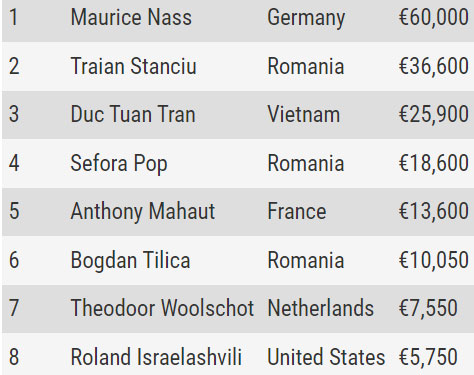Viewport: 474px width, 375px height.
Task: Click the France country cell
Action: point(297,211)
